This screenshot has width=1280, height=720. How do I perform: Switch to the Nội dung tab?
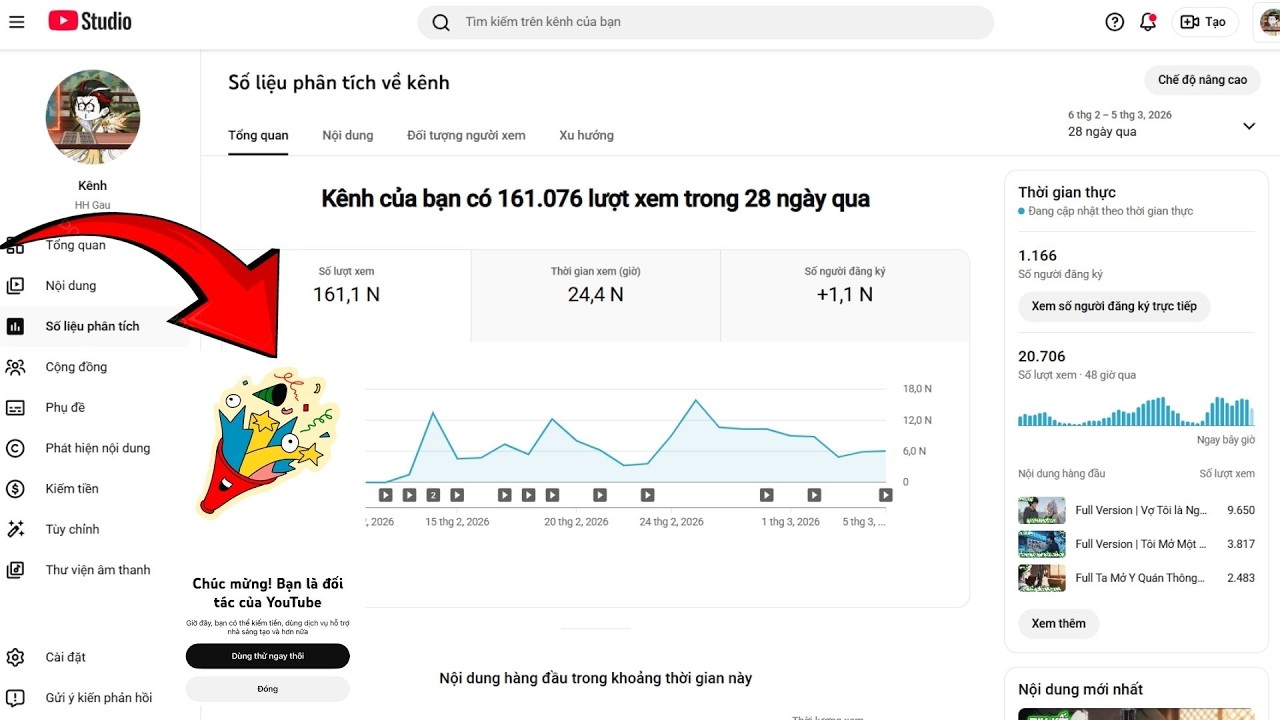pos(347,135)
